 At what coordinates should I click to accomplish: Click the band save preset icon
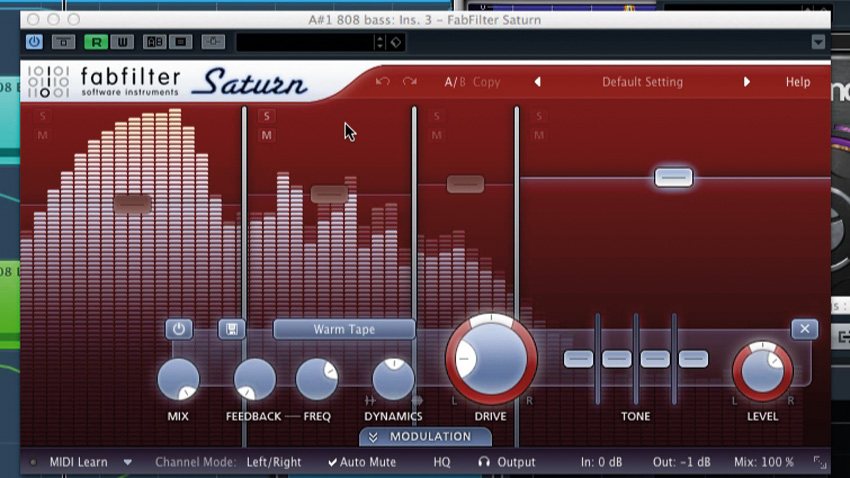click(231, 329)
